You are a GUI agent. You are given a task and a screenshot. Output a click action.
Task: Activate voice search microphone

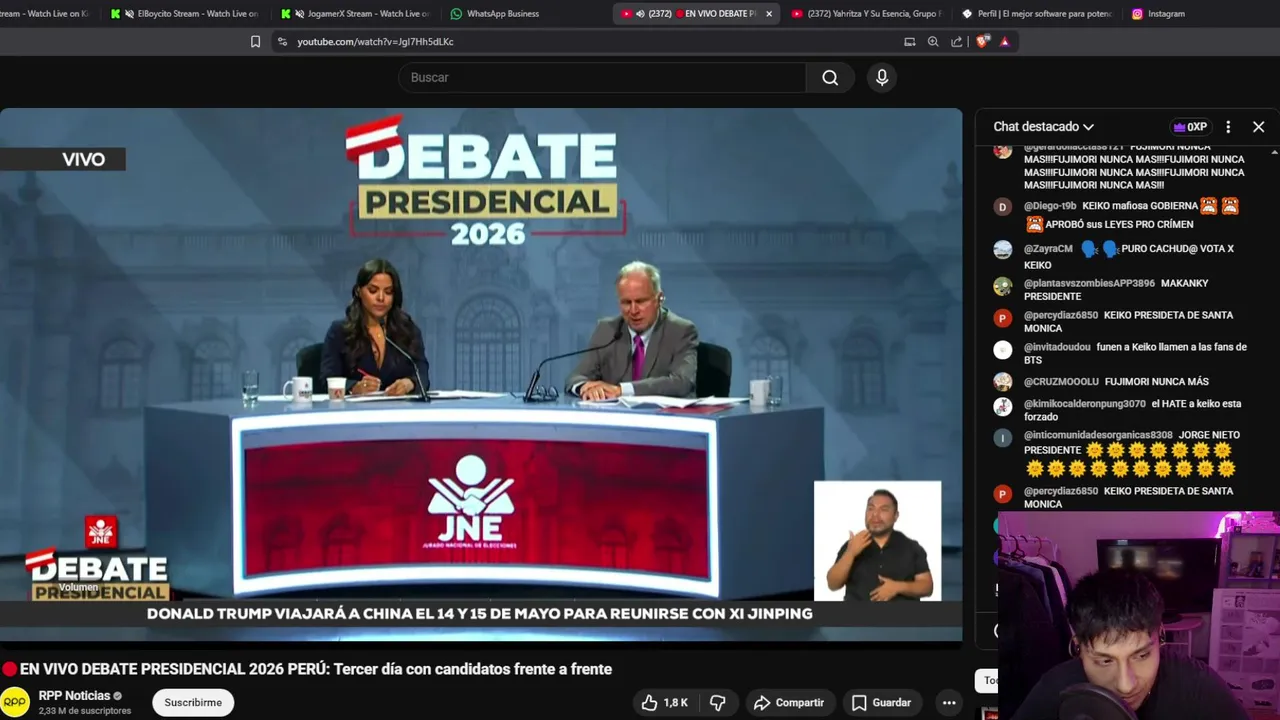click(x=881, y=77)
